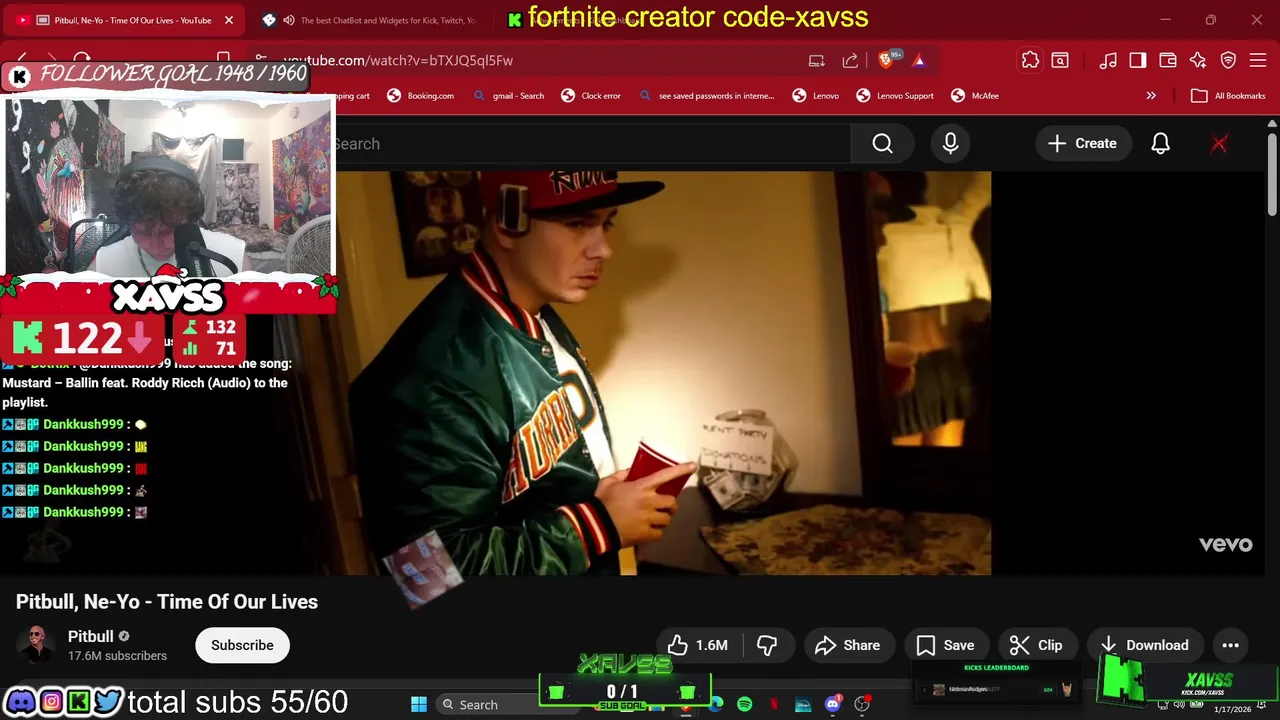Image resolution: width=1280 pixels, height=720 pixels.
Task: Open Brave VPN shield icon
Action: click(x=1228, y=60)
